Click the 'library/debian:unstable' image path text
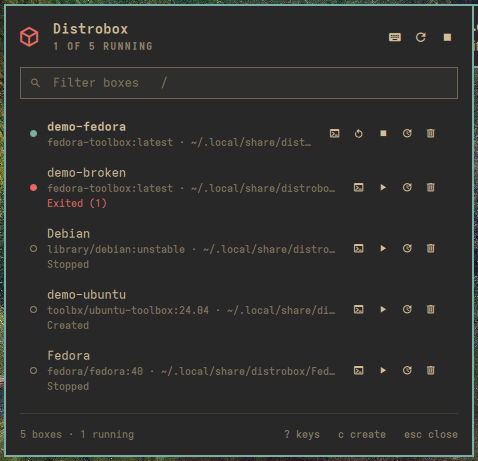This screenshot has height=461, width=478. point(116,249)
